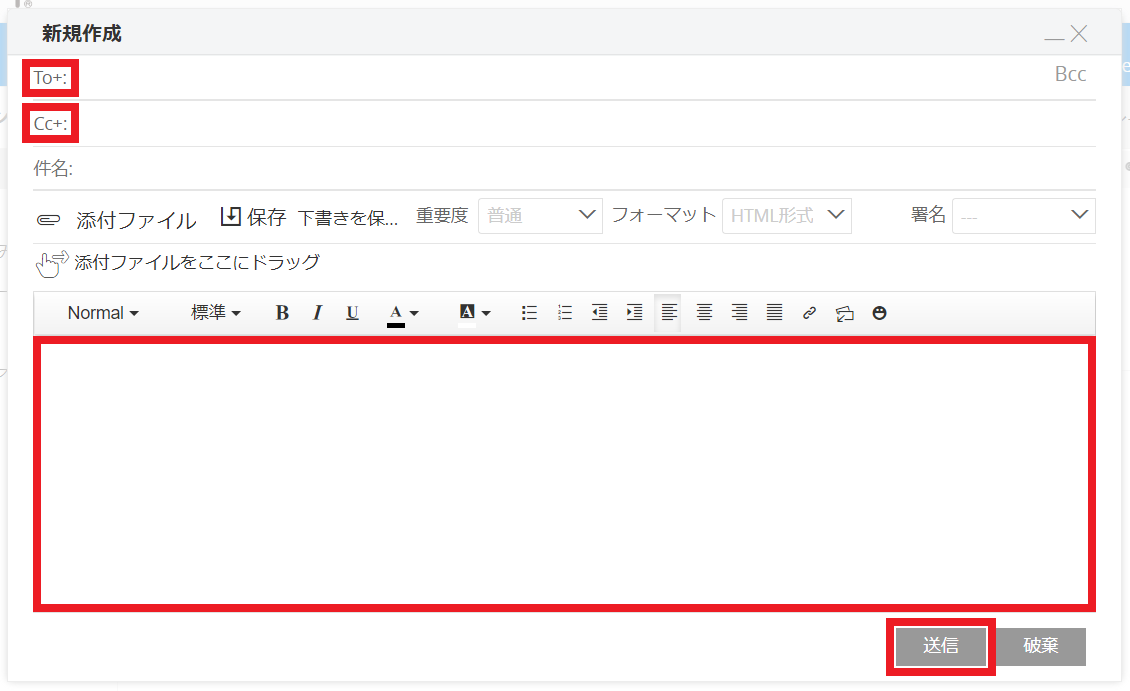Decrease the paragraph indent

pyautogui.click(x=600, y=313)
